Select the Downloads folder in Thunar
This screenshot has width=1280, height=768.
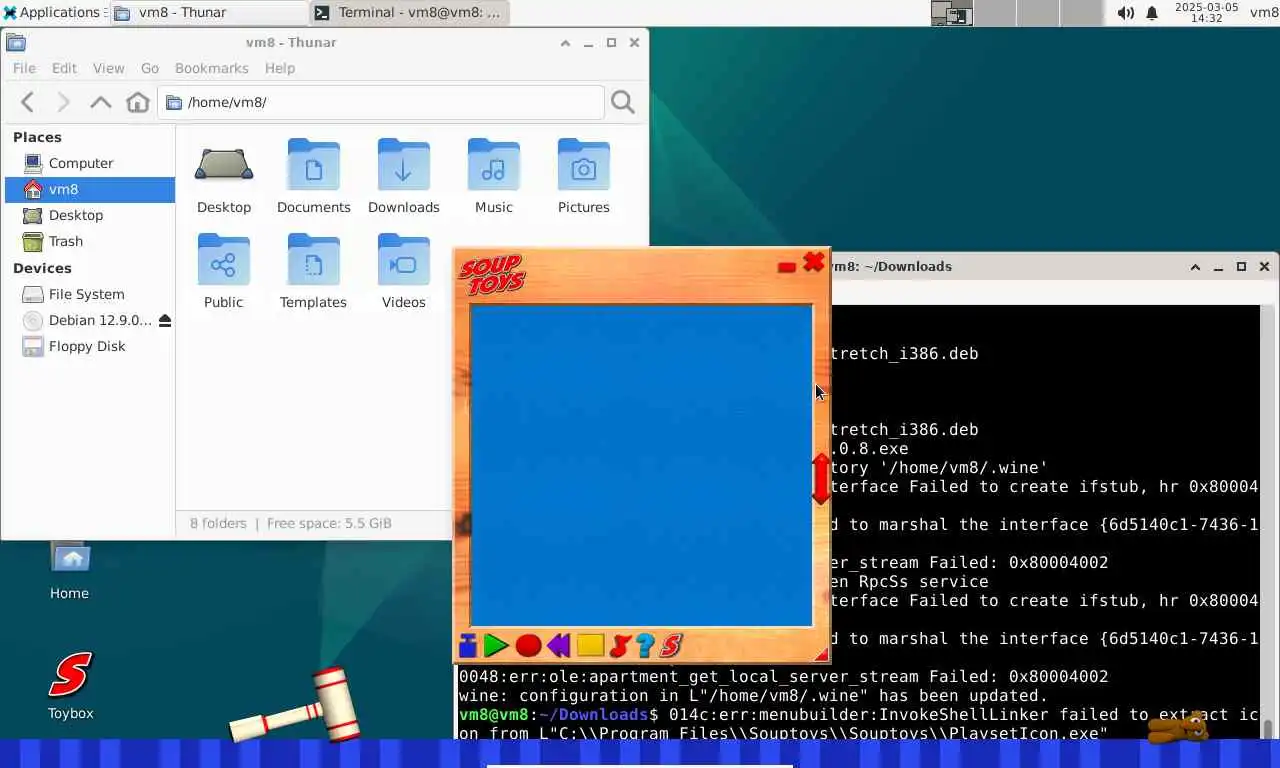coord(404,178)
